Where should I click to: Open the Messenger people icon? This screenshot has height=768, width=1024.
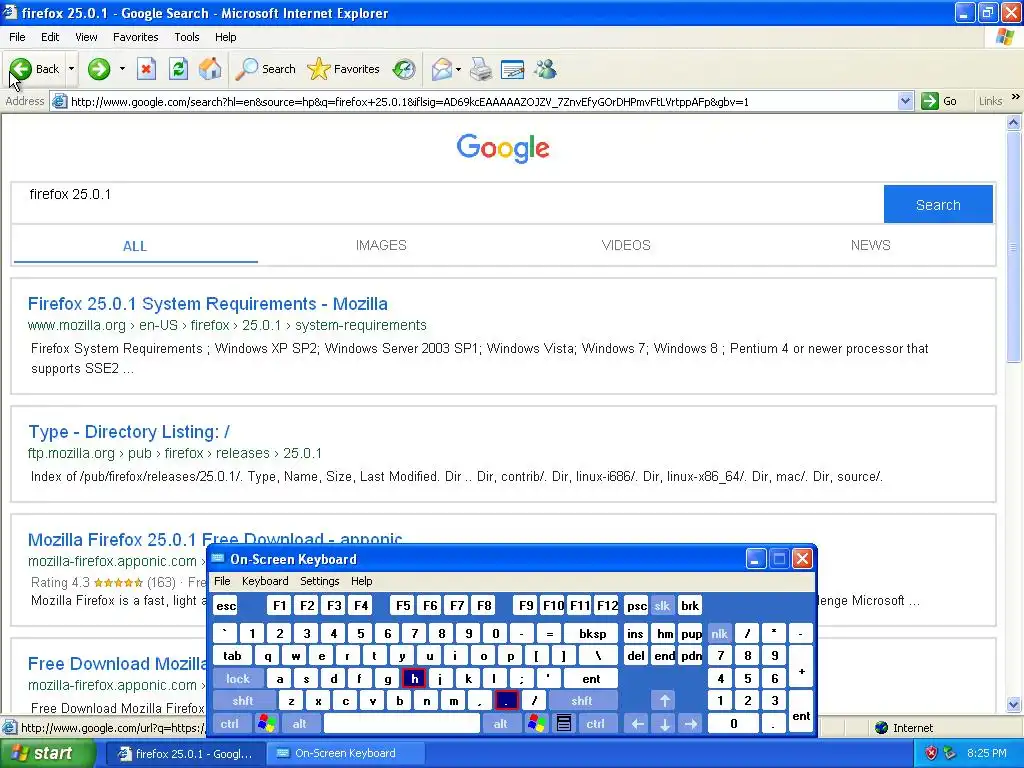[x=545, y=69]
